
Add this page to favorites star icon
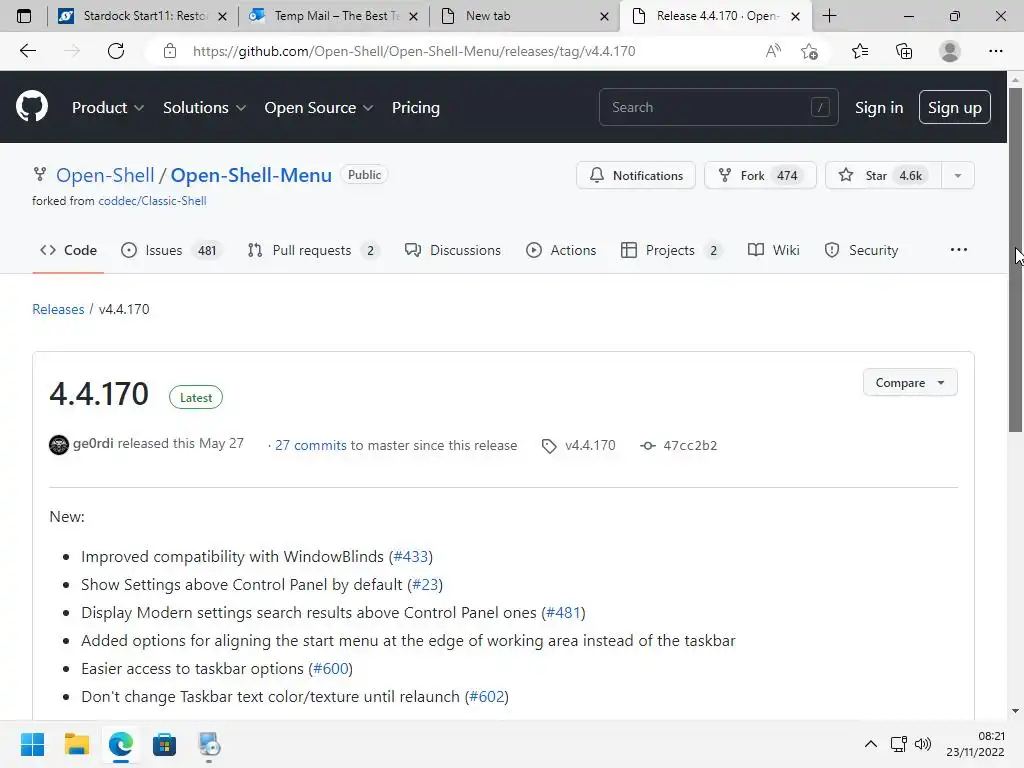810,51
